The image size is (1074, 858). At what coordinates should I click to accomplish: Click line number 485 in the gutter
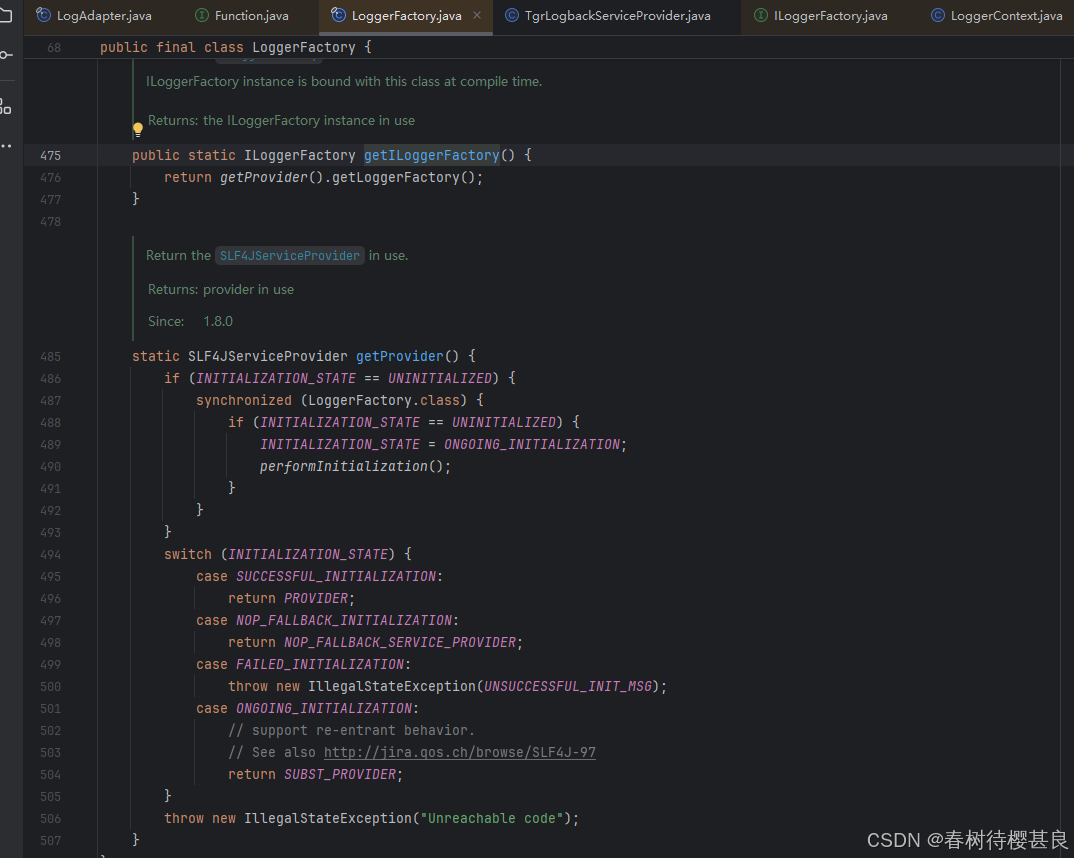point(51,356)
